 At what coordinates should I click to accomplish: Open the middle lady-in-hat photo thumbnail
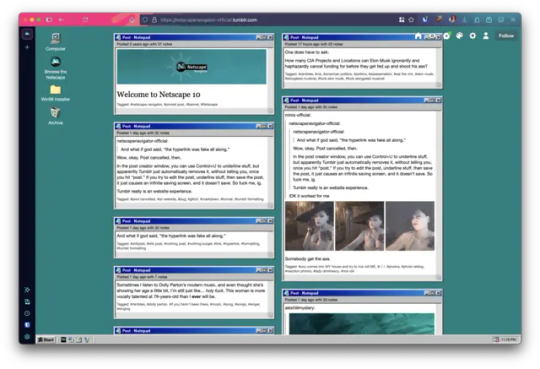pos(360,226)
